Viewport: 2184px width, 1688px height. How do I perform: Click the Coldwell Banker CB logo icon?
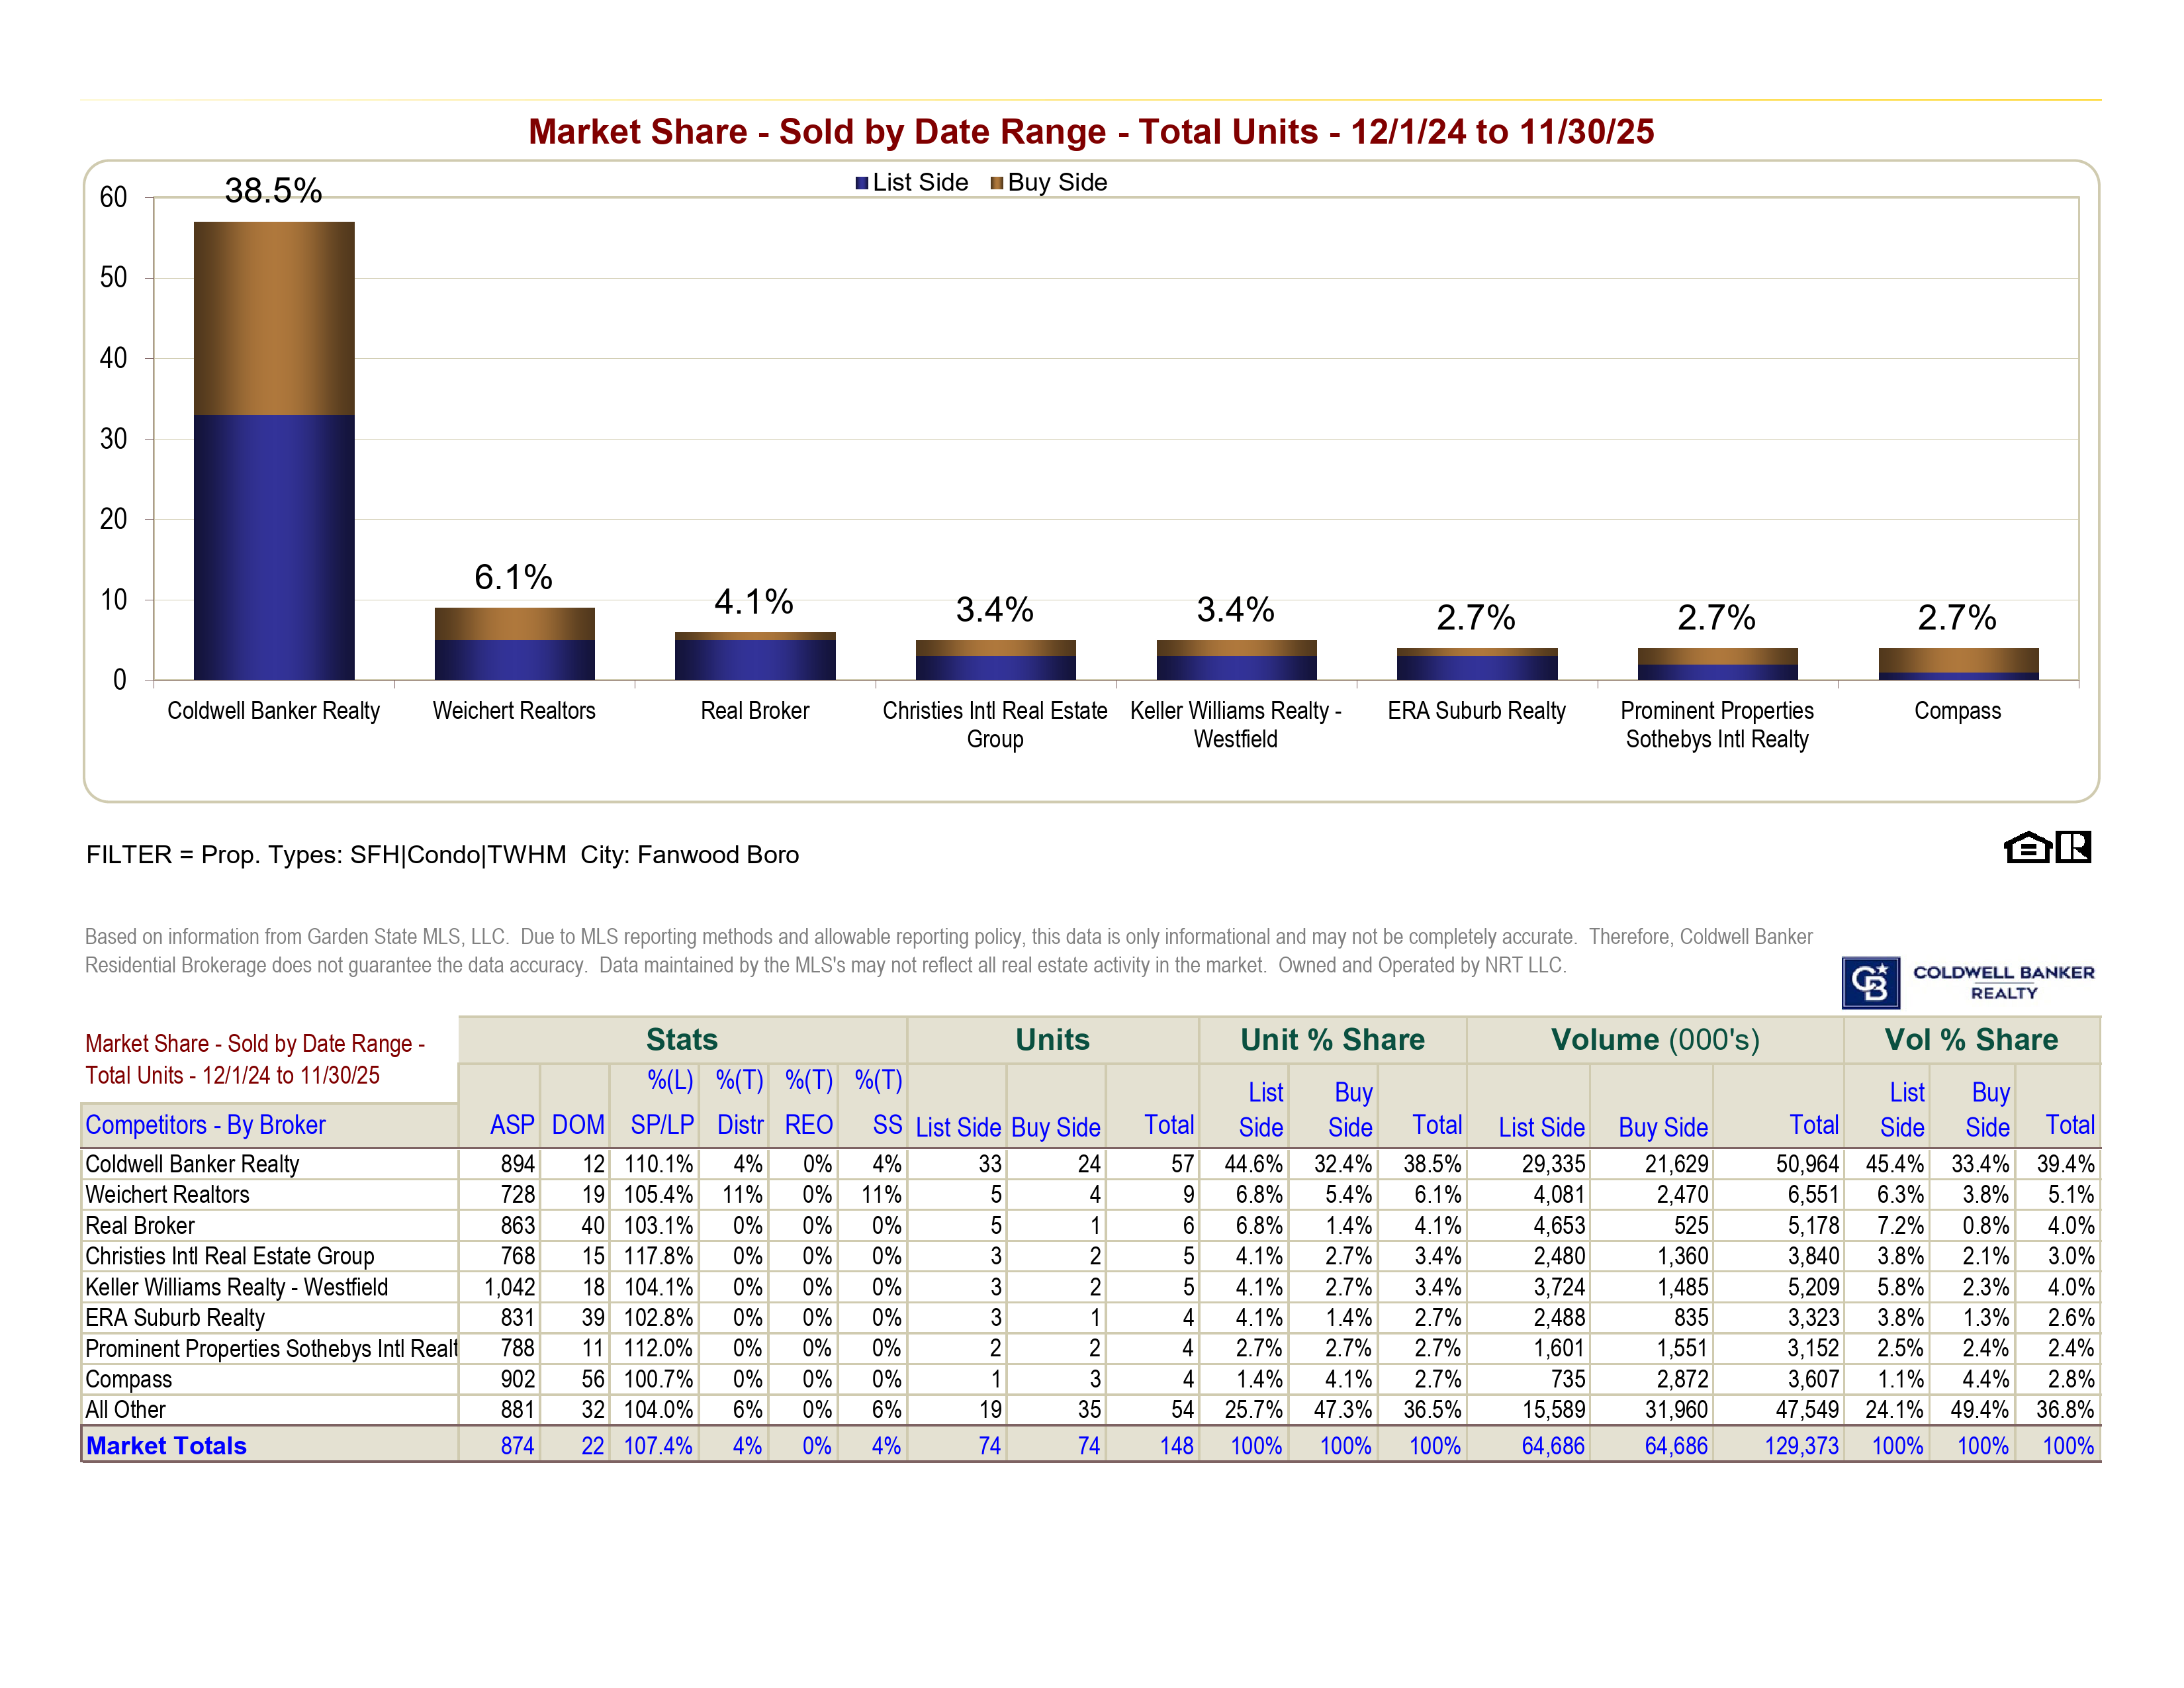[1870, 982]
